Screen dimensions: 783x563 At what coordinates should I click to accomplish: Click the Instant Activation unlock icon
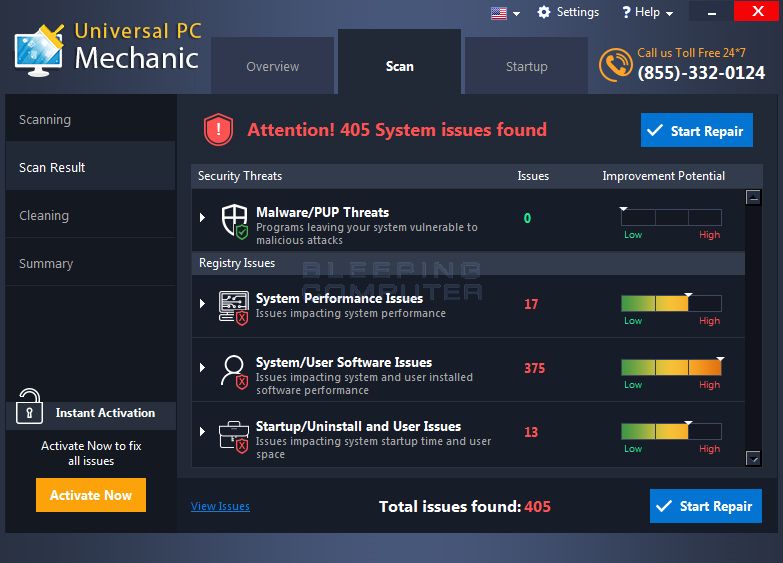(x=29, y=407)
